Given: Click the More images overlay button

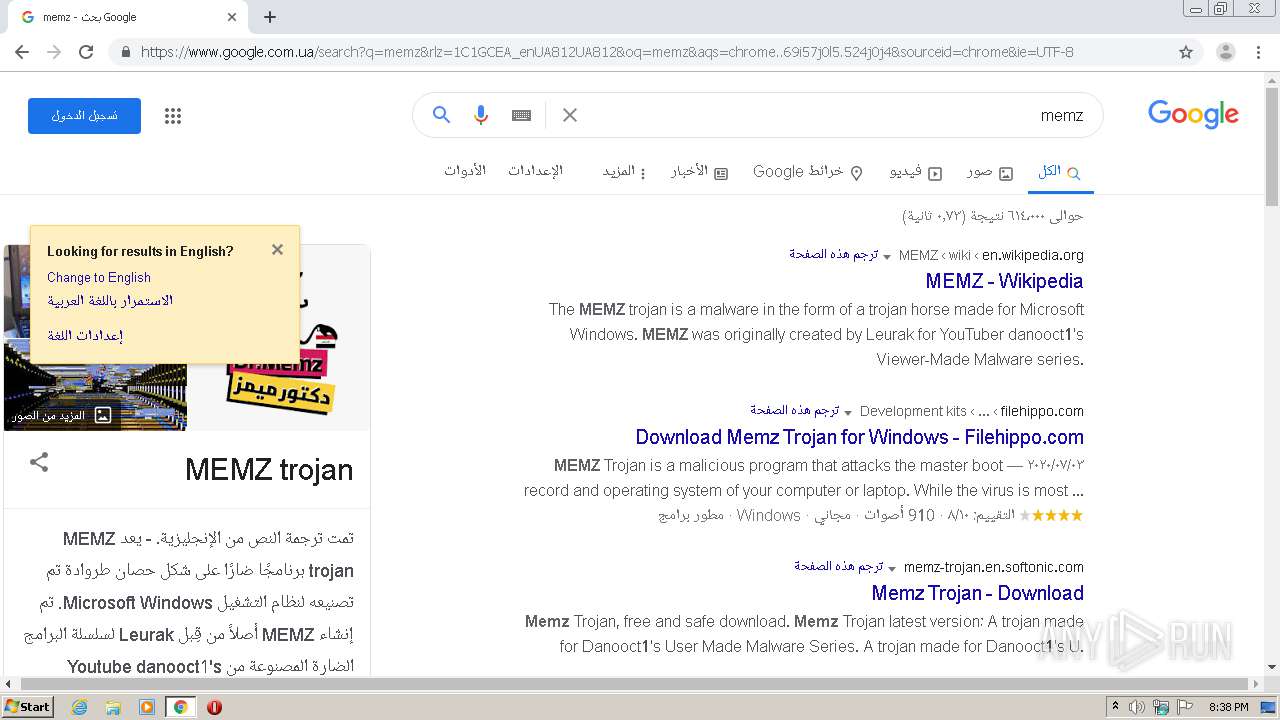Looking at the screenshot, I should (x=62, y=415).
